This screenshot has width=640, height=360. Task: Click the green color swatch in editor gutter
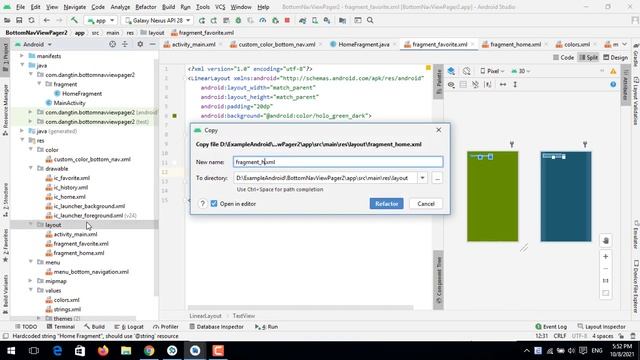(174, 116)
